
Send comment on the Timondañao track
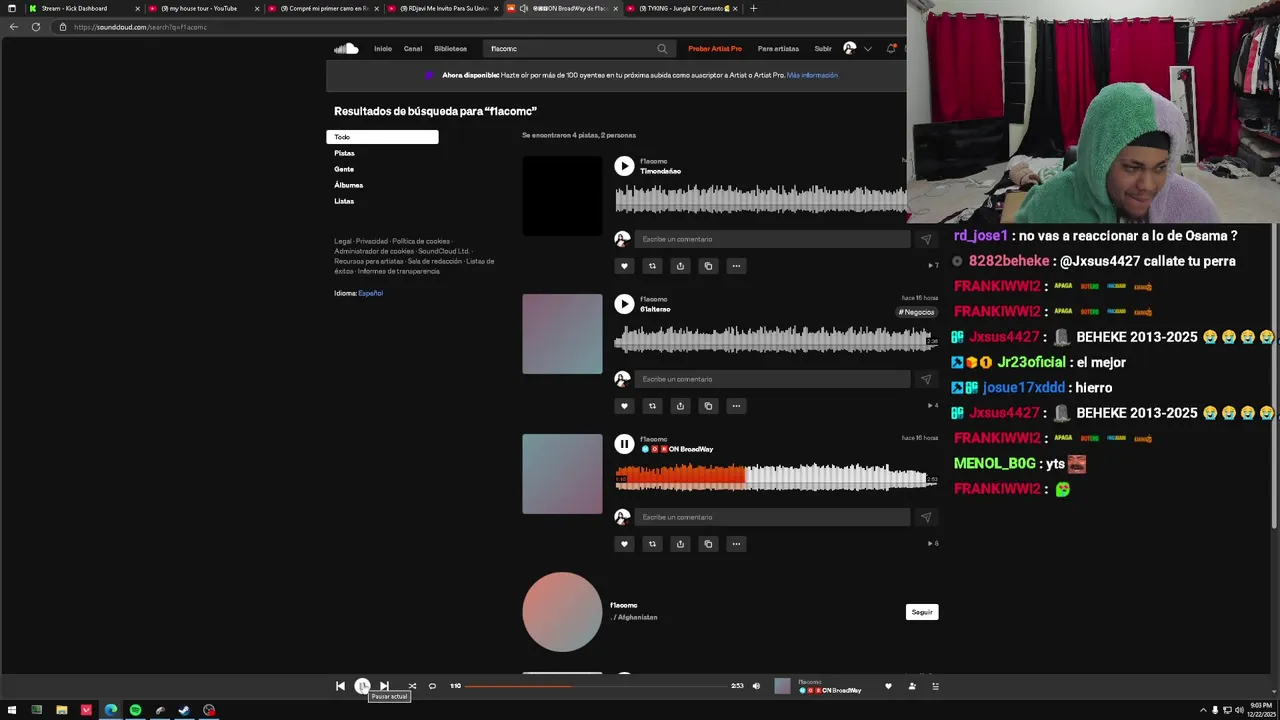point(925,239)
